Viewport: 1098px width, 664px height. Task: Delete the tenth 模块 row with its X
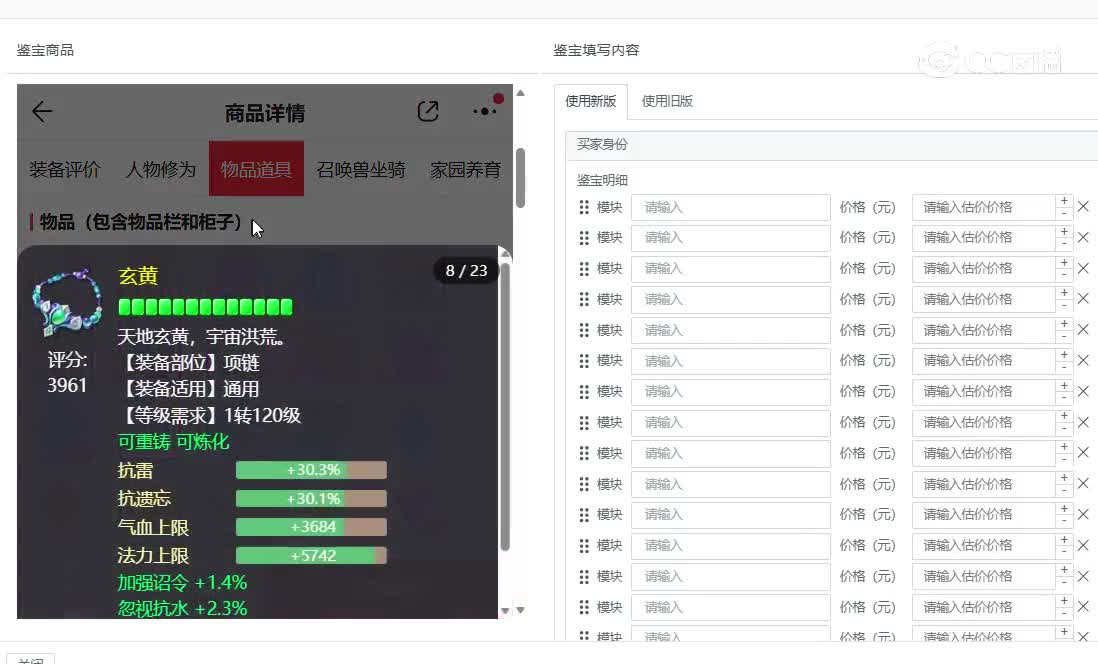[1083, 484]
